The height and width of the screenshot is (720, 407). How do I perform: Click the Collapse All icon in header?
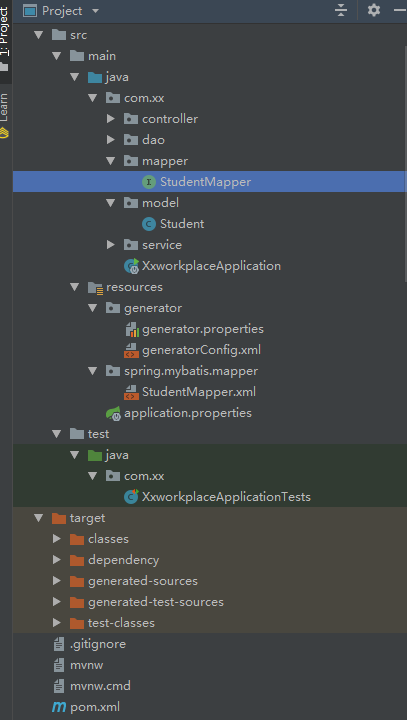341,10
